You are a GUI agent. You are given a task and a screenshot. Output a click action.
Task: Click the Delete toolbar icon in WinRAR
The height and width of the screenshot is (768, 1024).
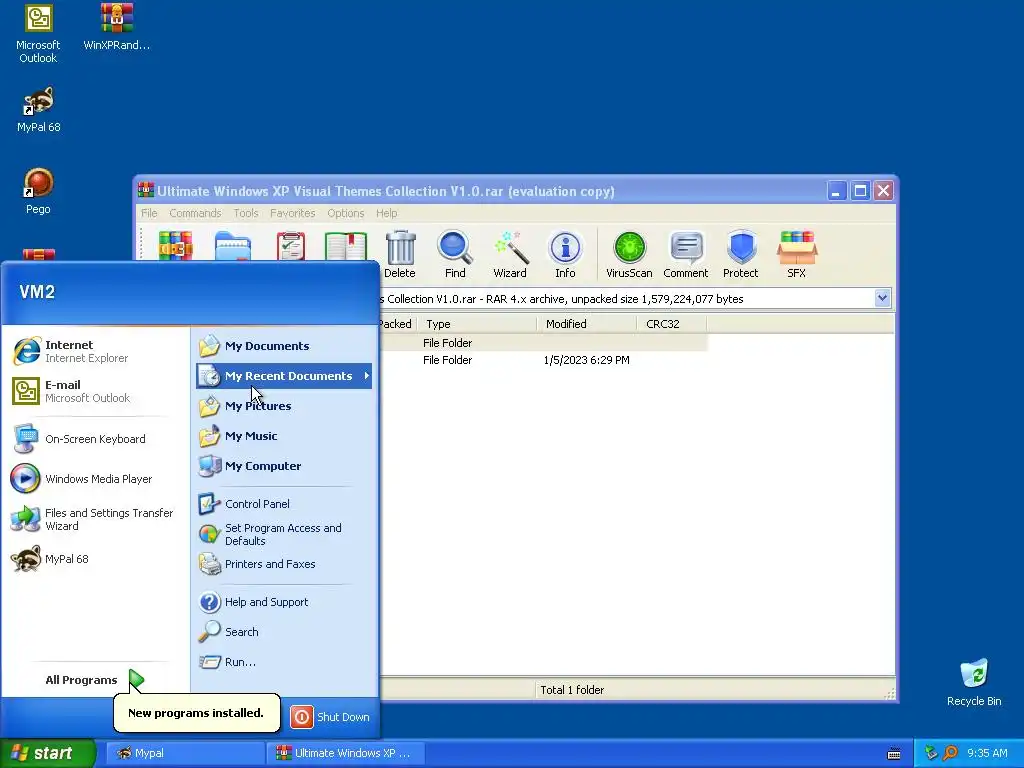pyautogui.click(x=400, y=254)
